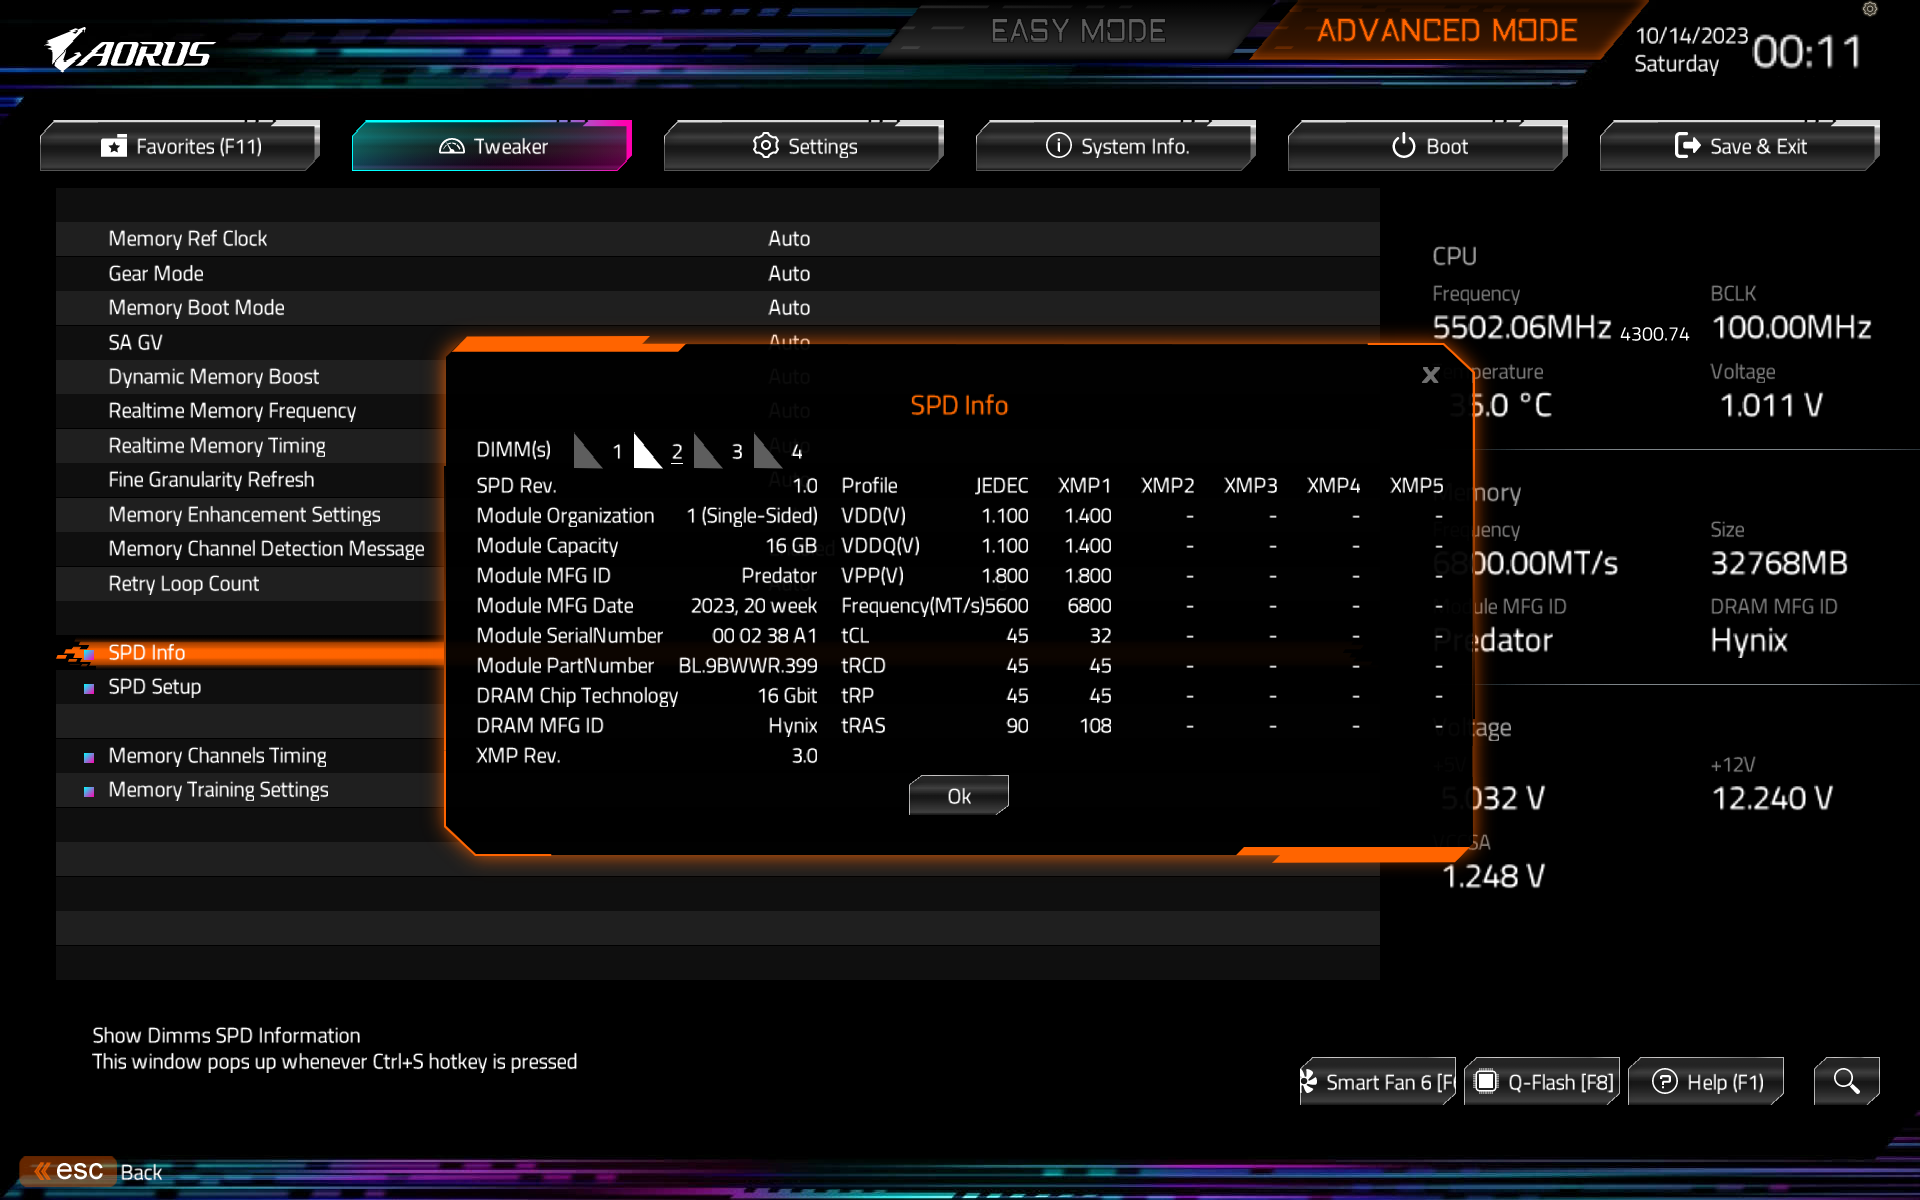Click the Tweaker gauge icon

(x=452, y=146)
